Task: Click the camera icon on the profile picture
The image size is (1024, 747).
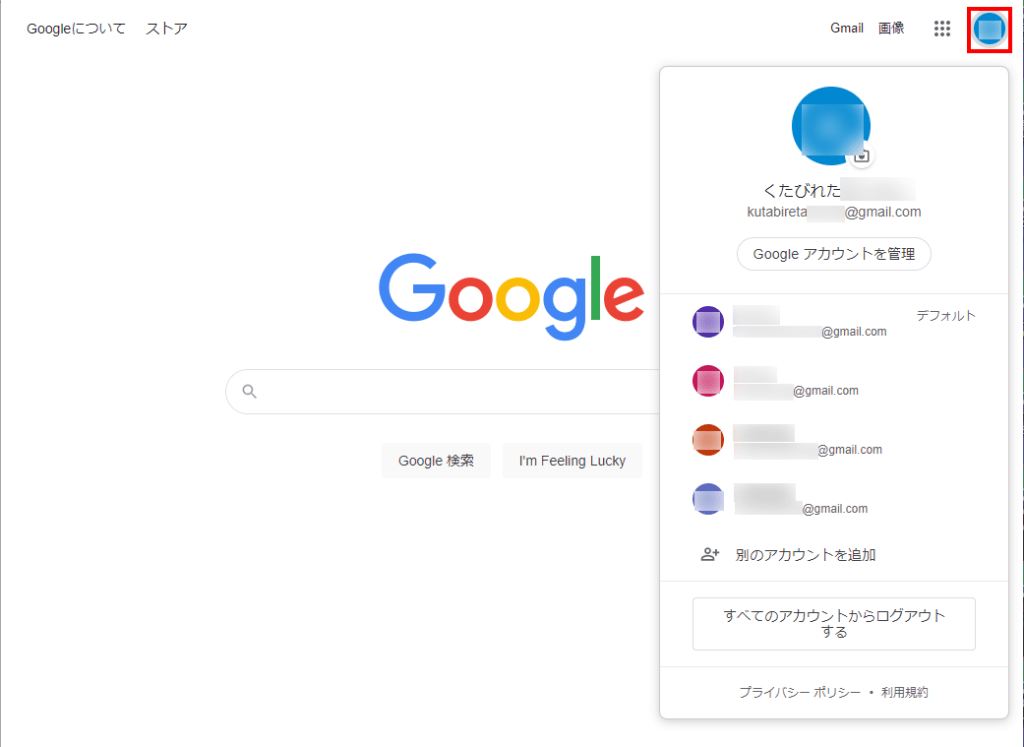Action: tap(861, 156)
